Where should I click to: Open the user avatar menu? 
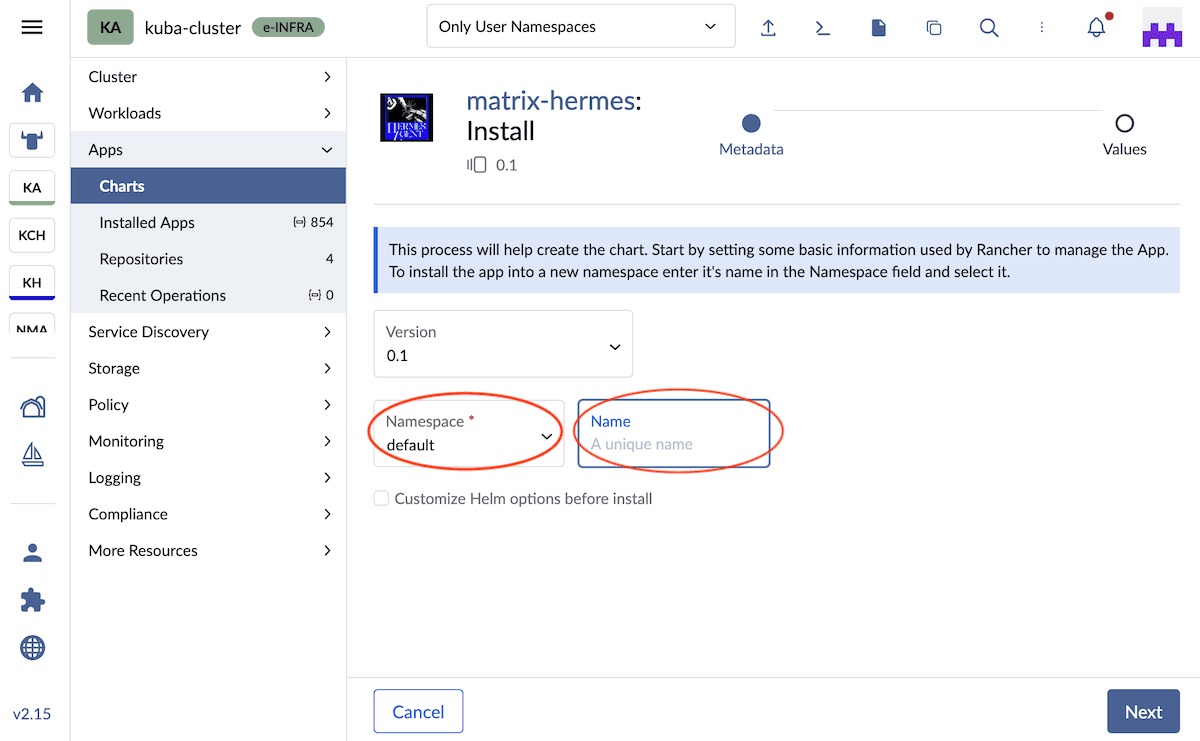(1162, 27)
